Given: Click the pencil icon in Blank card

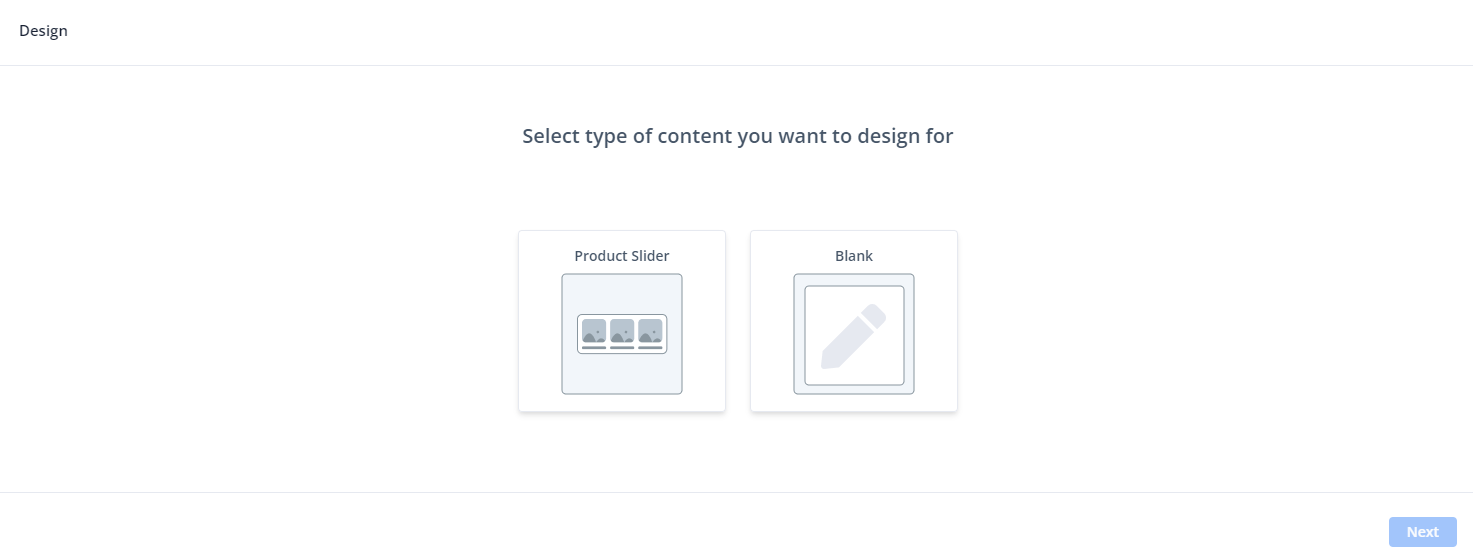Looking at the screenshot, I should tap(854, 336).
